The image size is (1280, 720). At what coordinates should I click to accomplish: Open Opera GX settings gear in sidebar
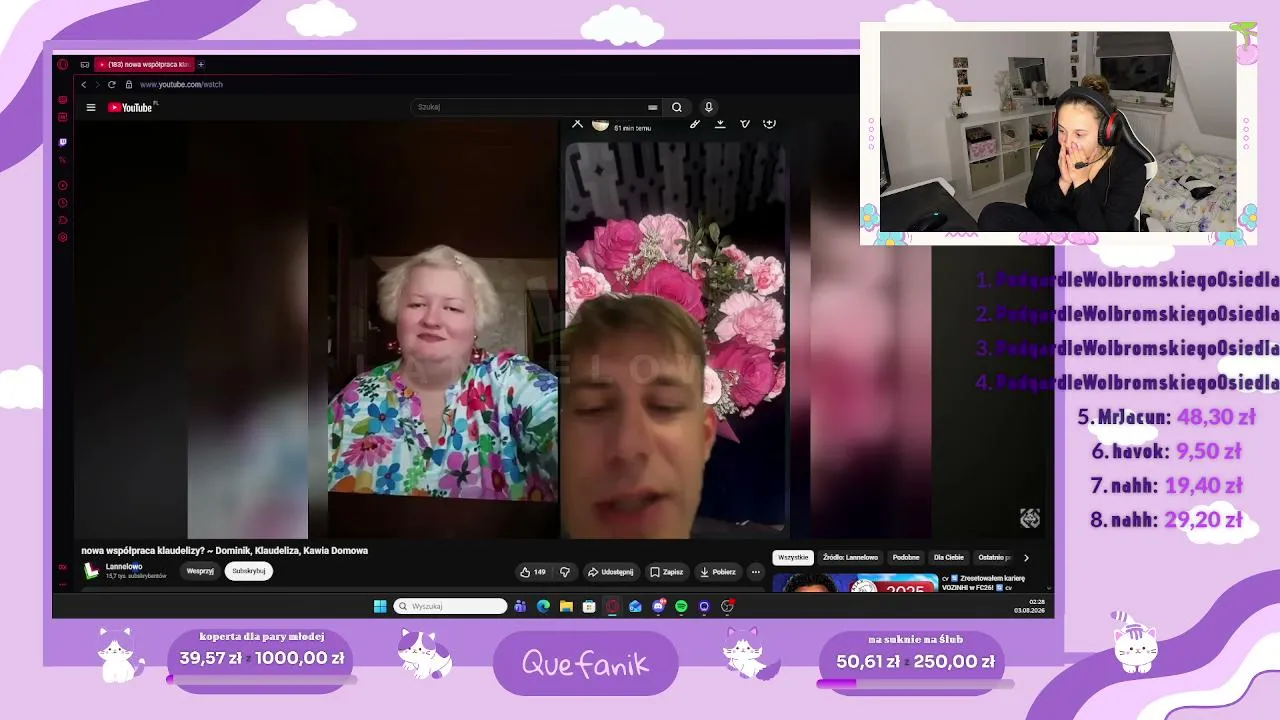tap(63, 237)
